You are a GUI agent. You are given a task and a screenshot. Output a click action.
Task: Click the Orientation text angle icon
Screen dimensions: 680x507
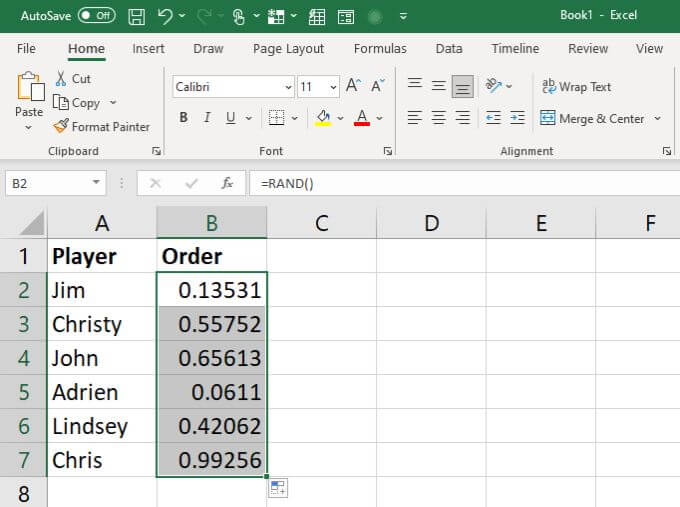[x=494, y=85]
